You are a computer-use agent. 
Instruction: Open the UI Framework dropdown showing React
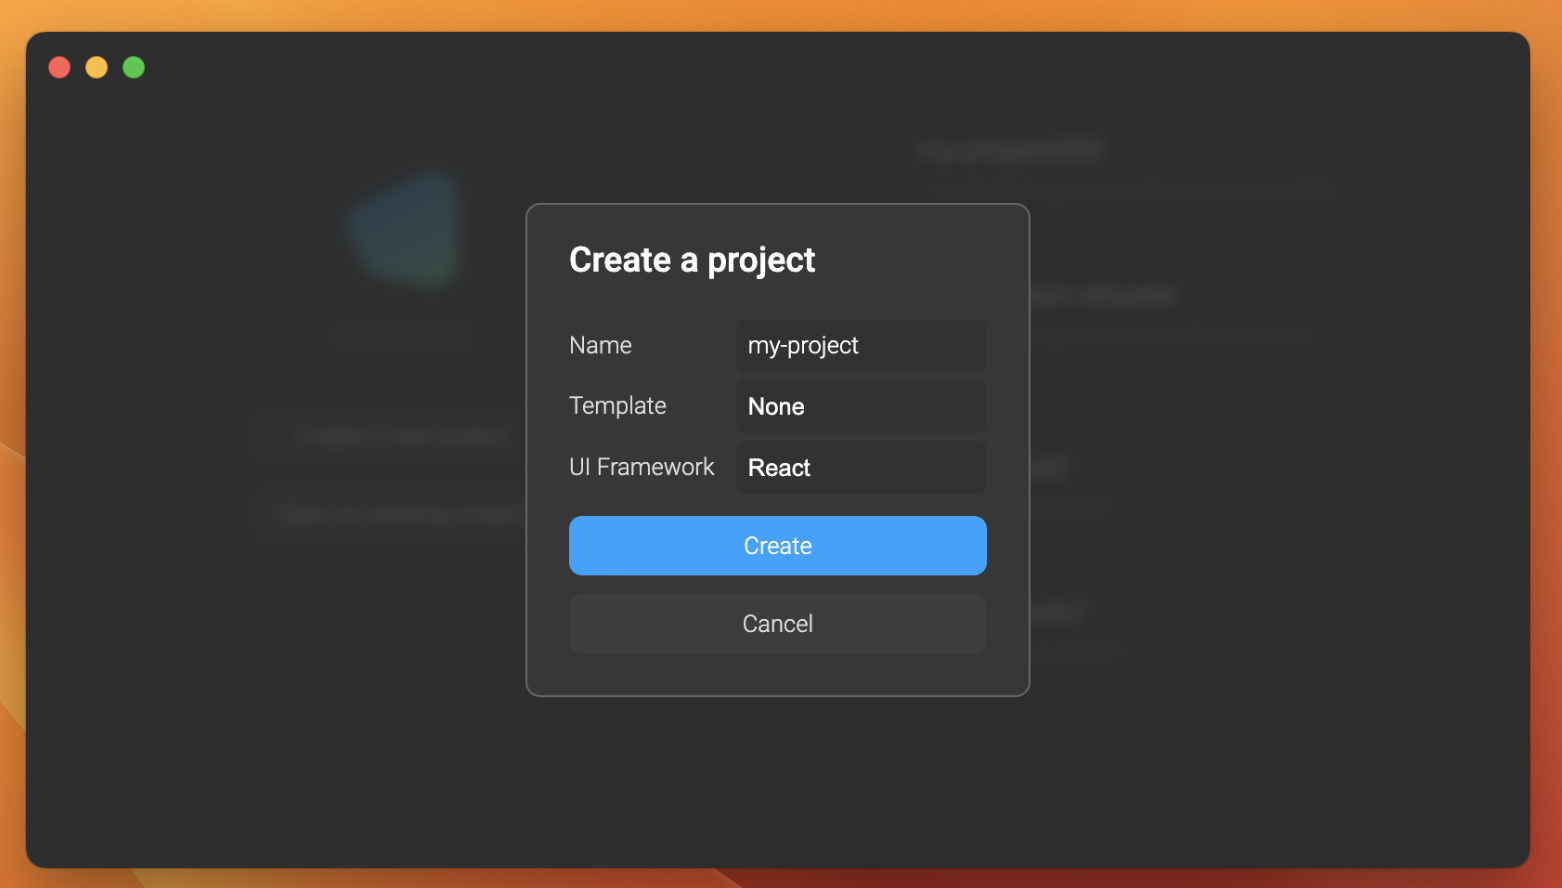pos(861,467)
